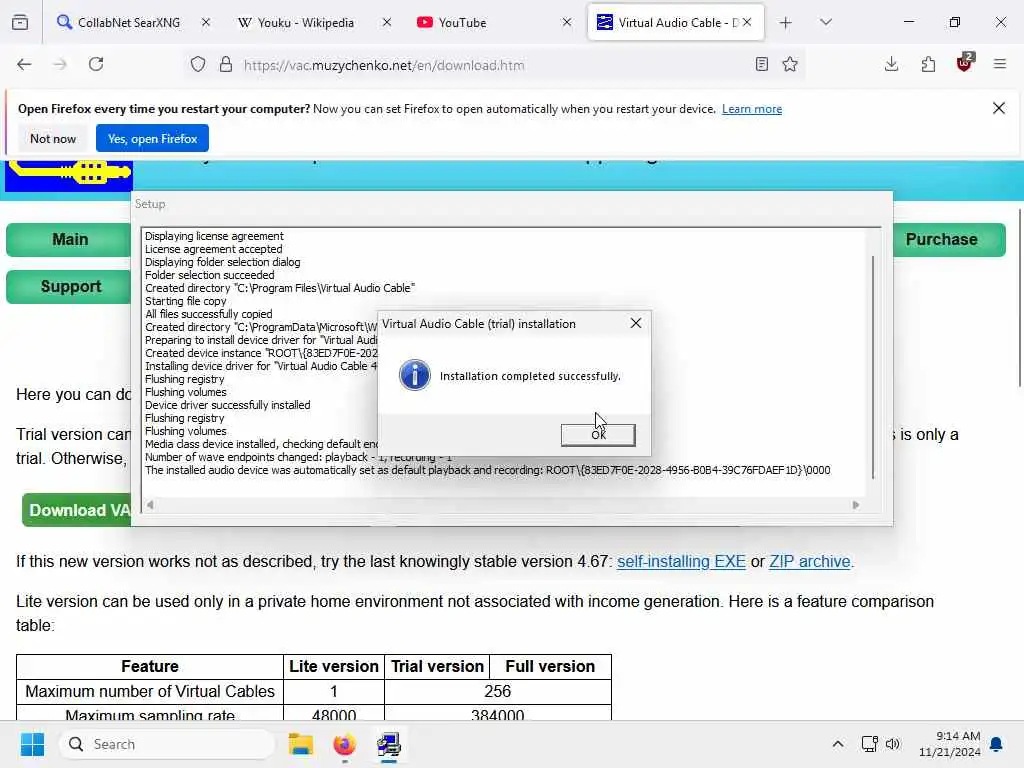
Task: Select the 'All files successfully copied' log line
Action: point(208,314)
